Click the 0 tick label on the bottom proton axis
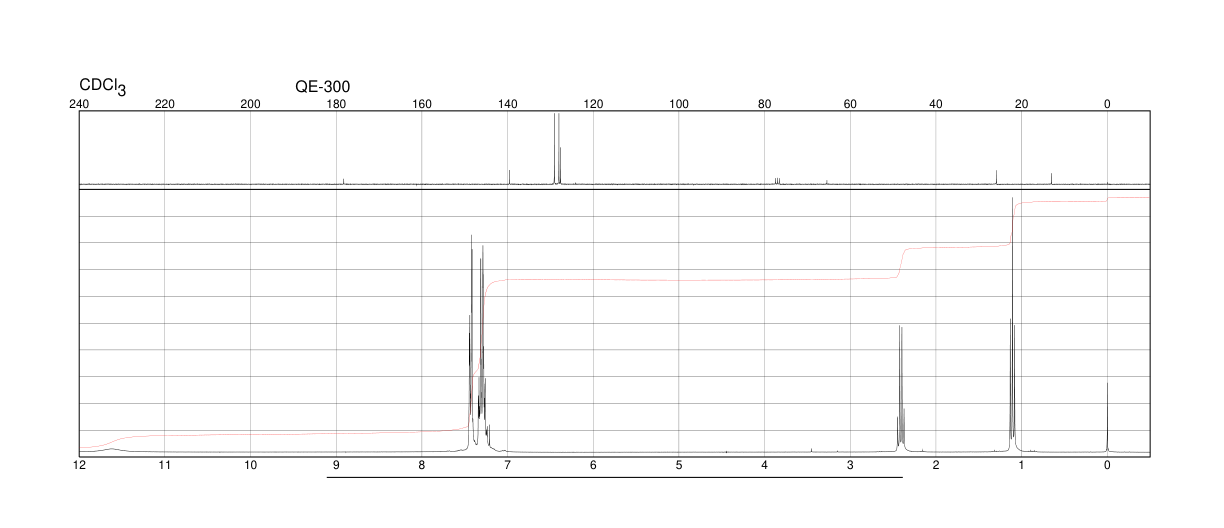Image resolution: width=1224 pixels, height=528 pixels. point(1107,466)
